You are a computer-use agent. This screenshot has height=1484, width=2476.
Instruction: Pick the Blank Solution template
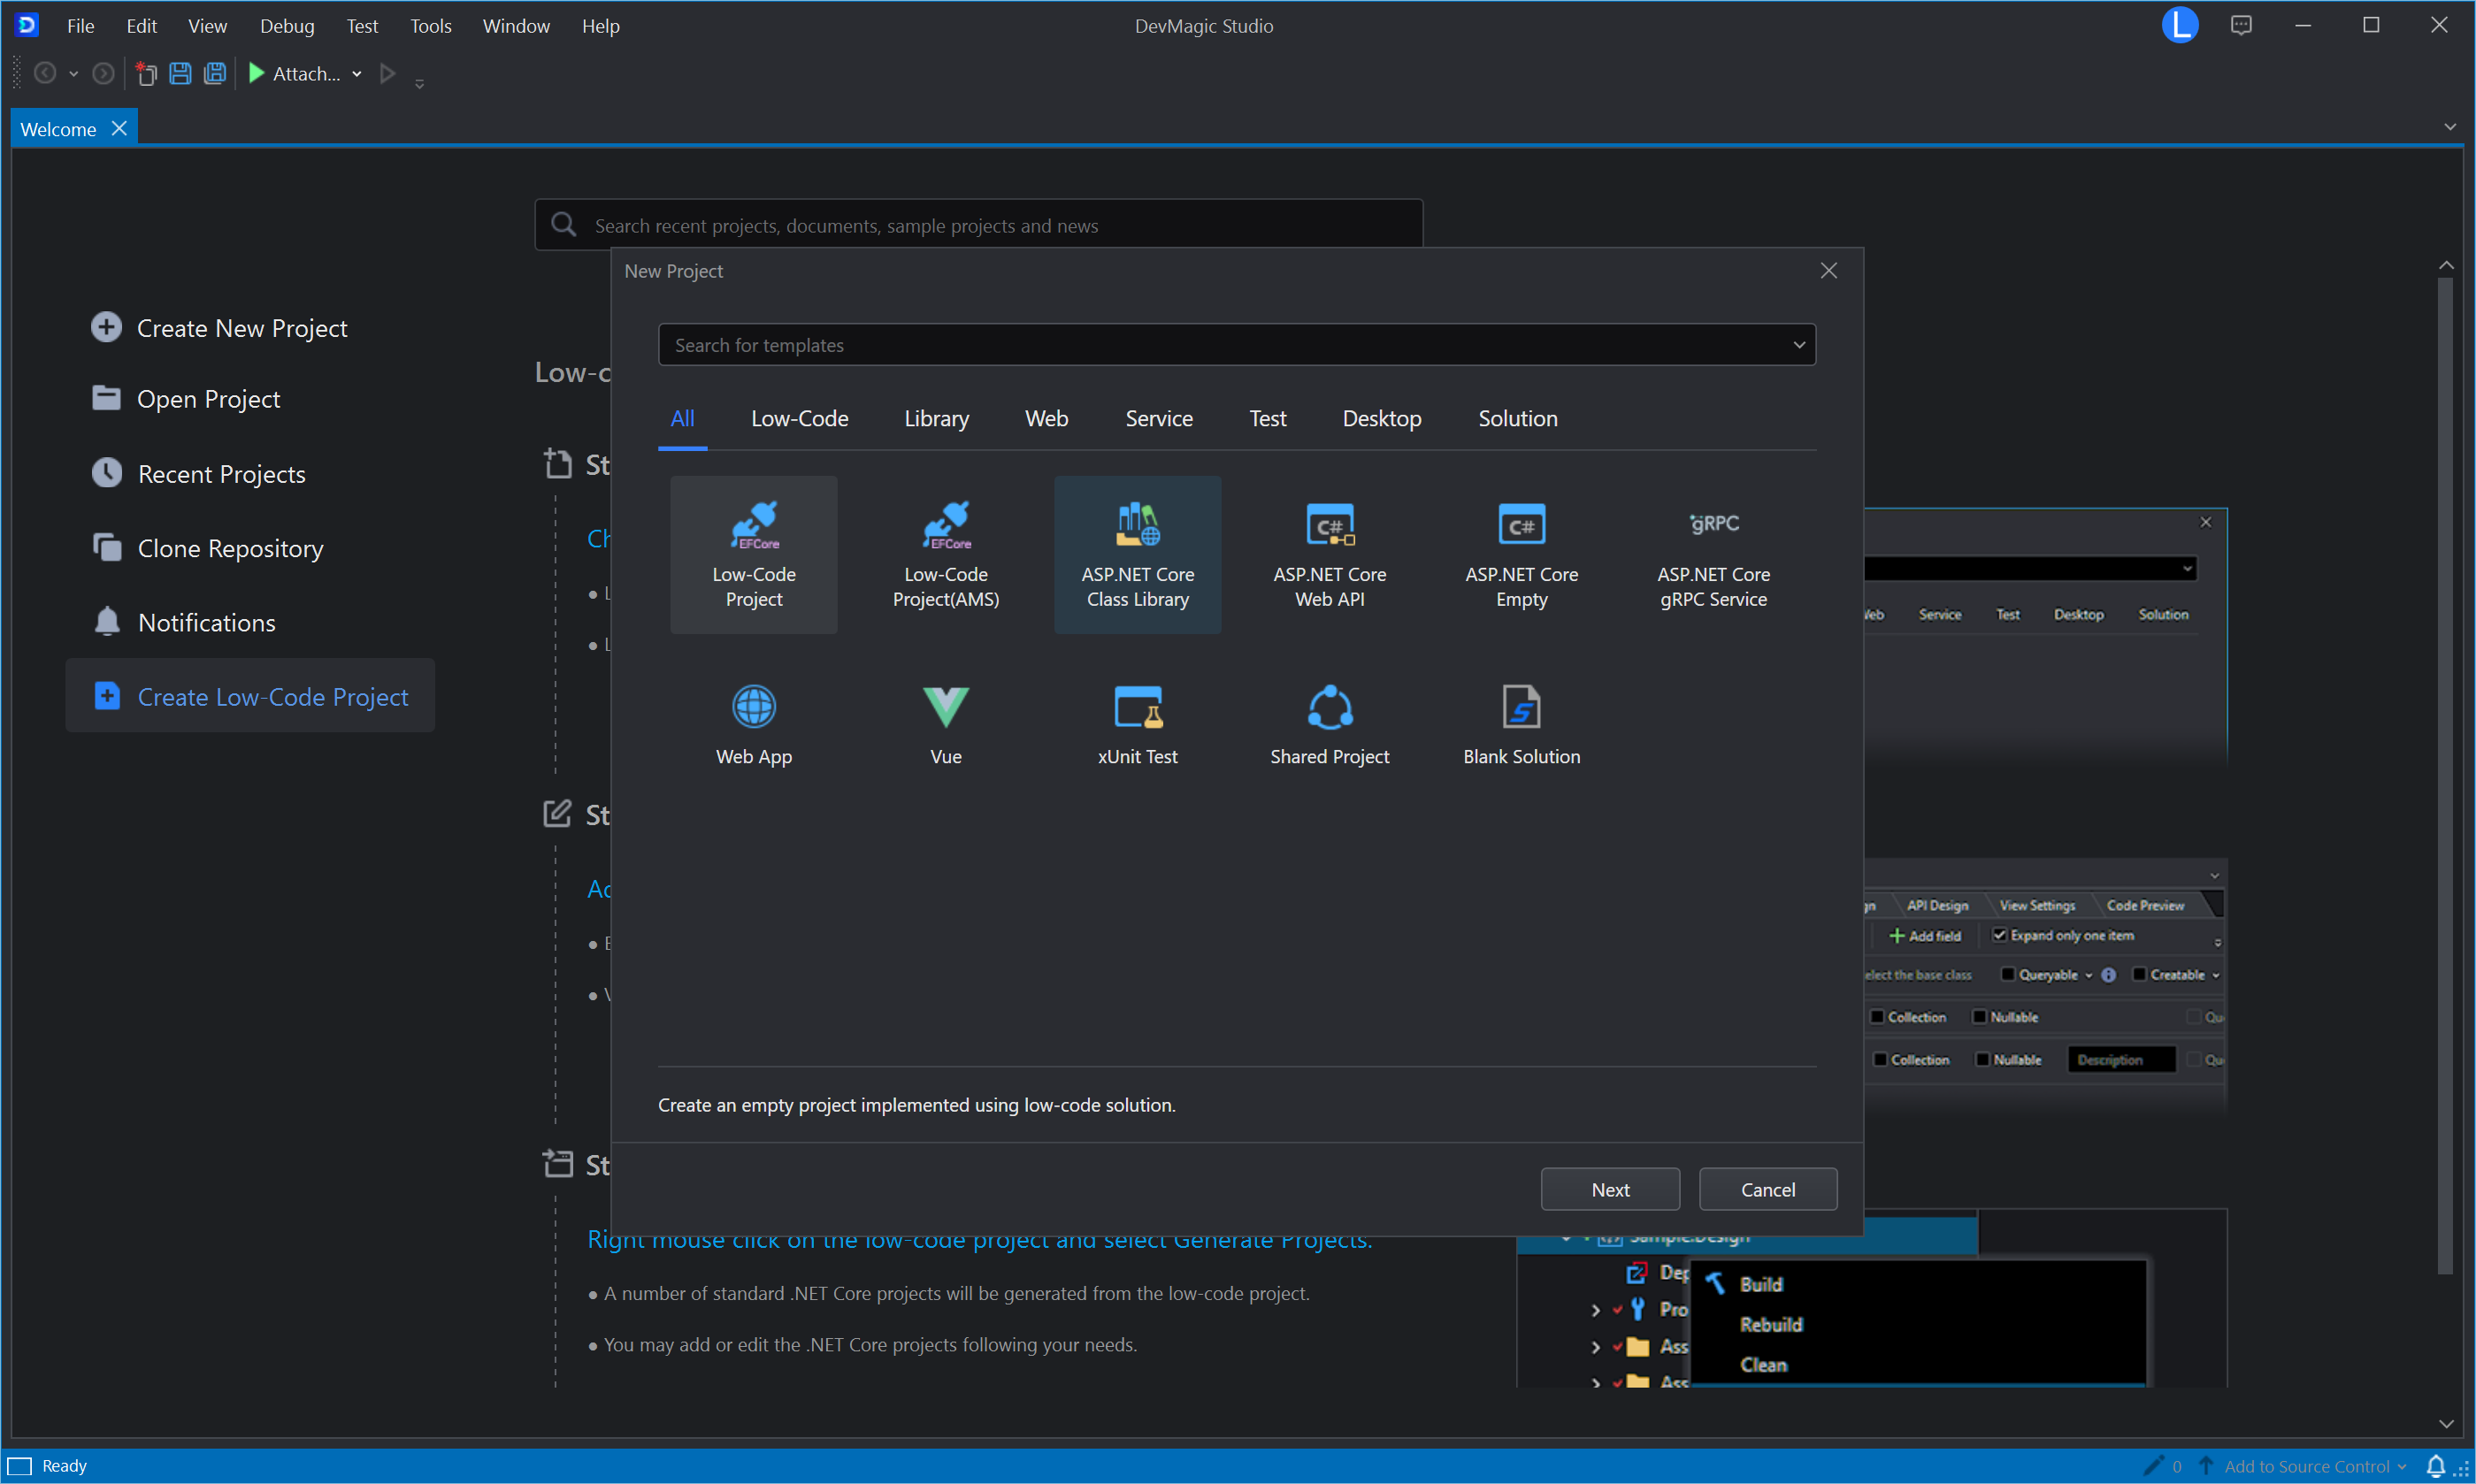pyautogui.click(x=1521, y=725)
